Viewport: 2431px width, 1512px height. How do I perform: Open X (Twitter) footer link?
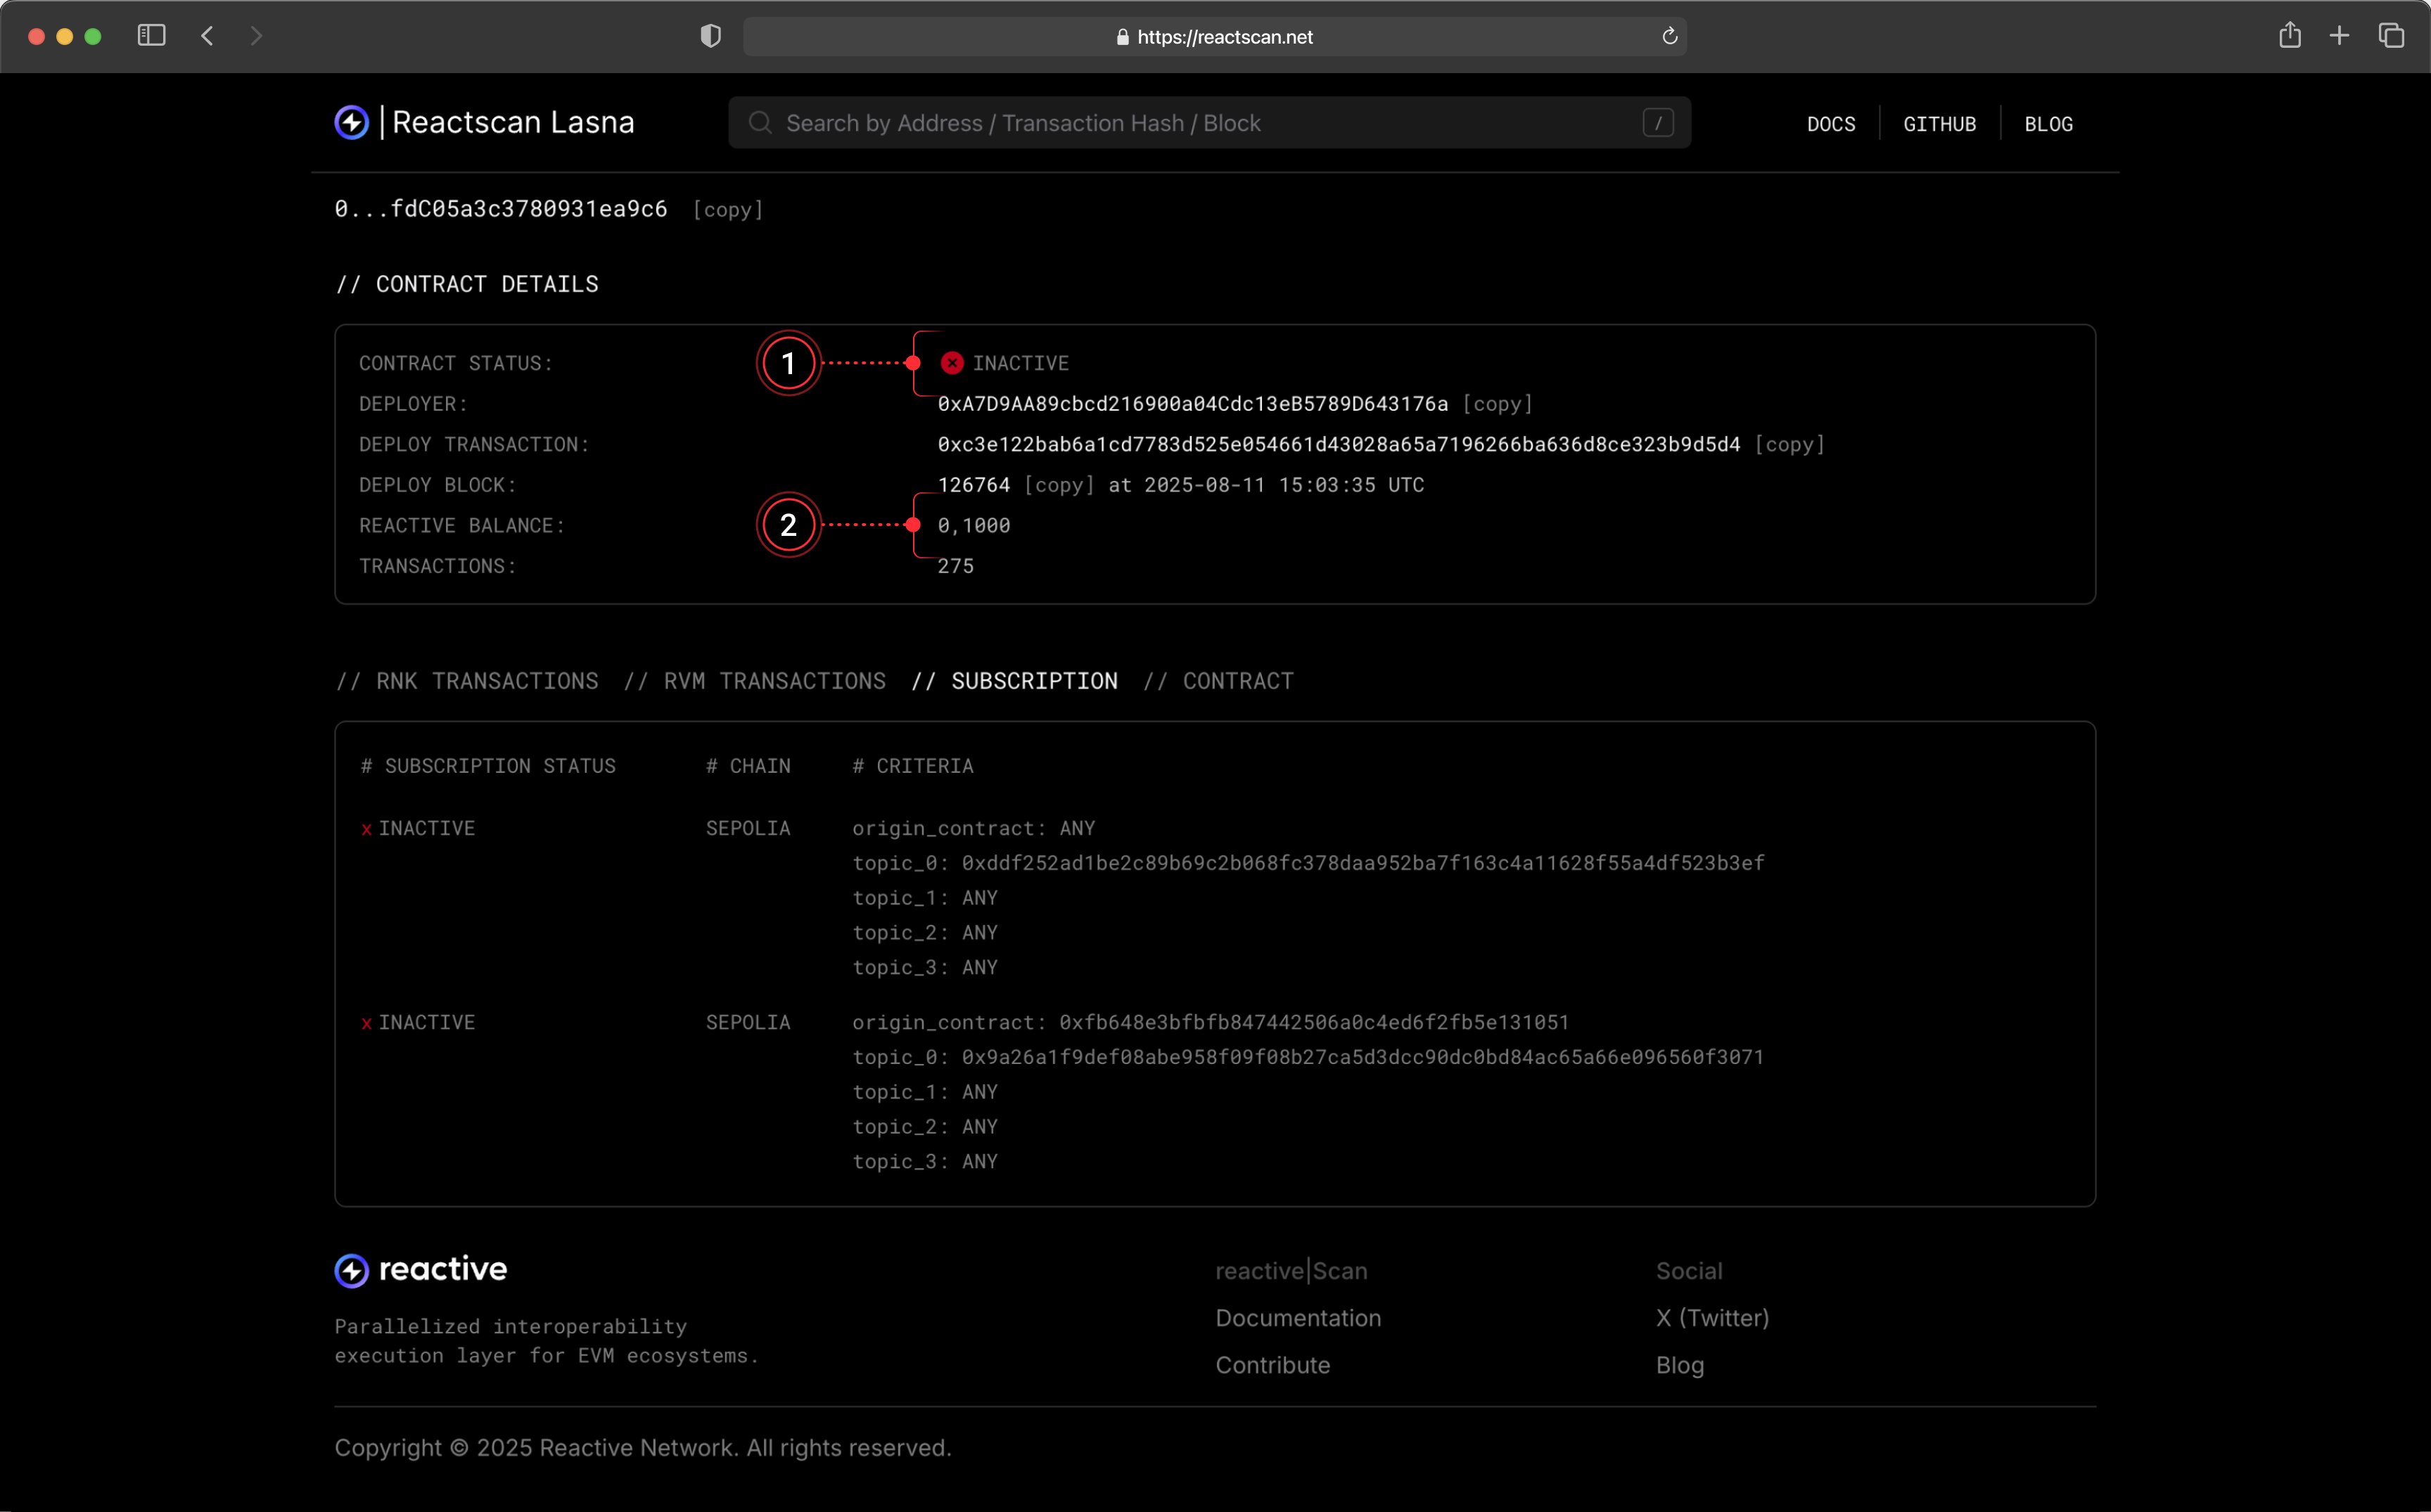1712,1318
